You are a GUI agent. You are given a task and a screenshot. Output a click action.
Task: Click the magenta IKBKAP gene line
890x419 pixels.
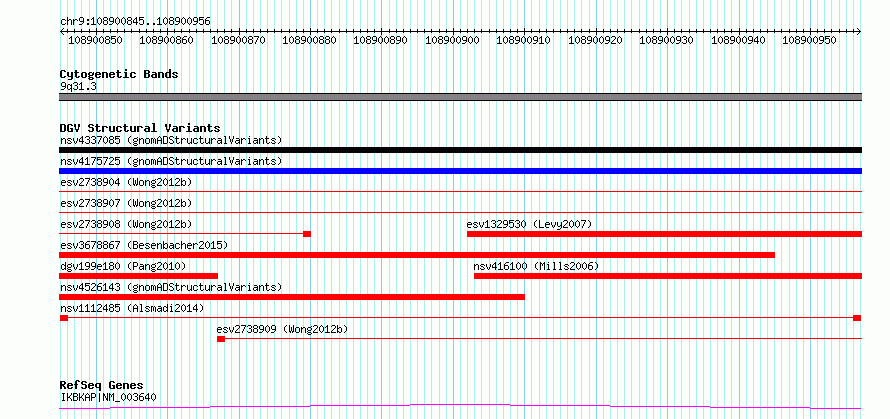tap(460, 407)
